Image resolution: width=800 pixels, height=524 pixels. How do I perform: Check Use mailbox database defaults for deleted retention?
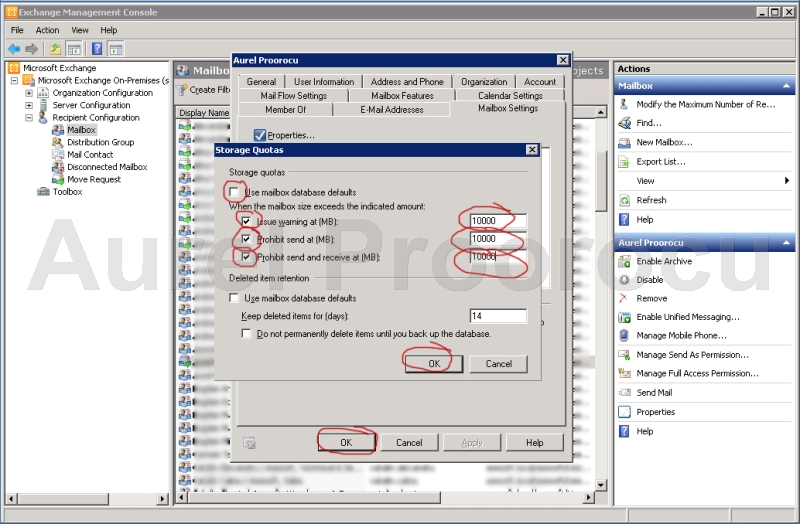tap(234, 297)
